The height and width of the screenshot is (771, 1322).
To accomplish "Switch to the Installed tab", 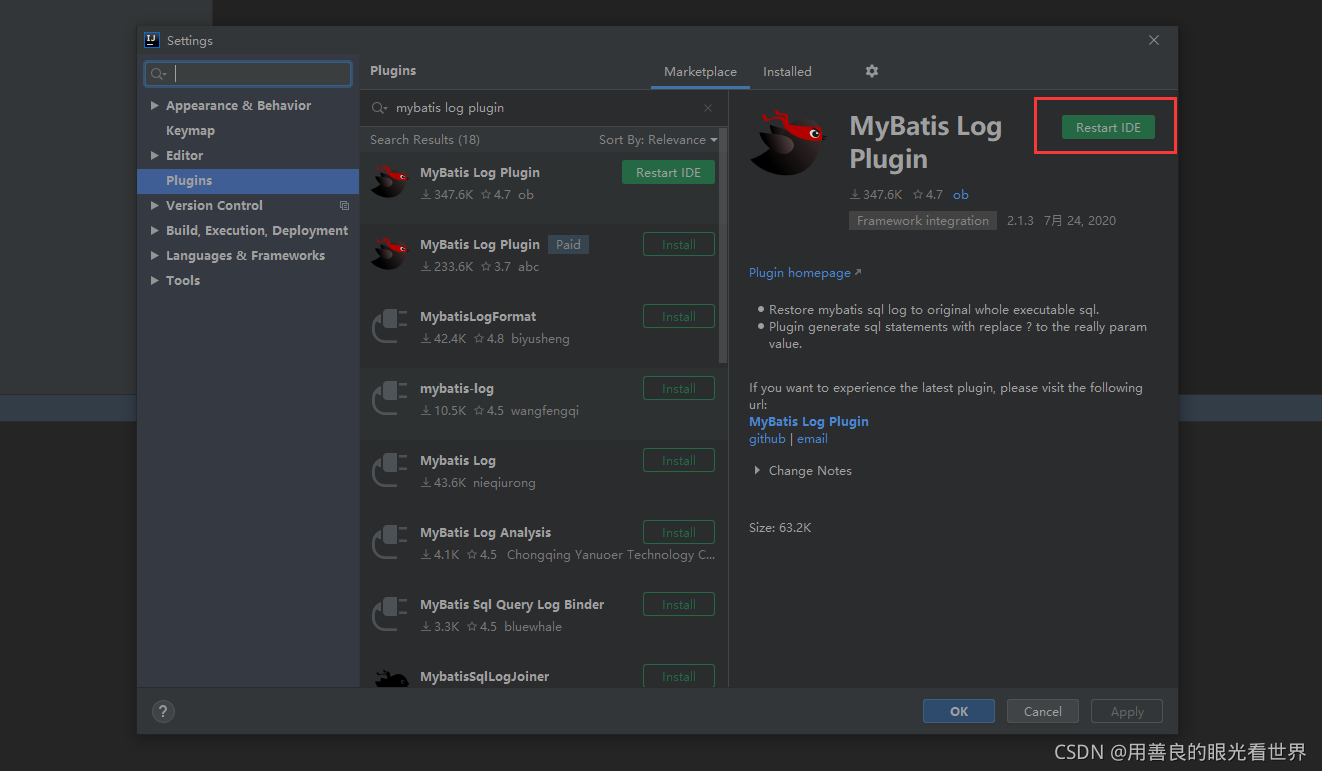I will (x=787, y=72).
